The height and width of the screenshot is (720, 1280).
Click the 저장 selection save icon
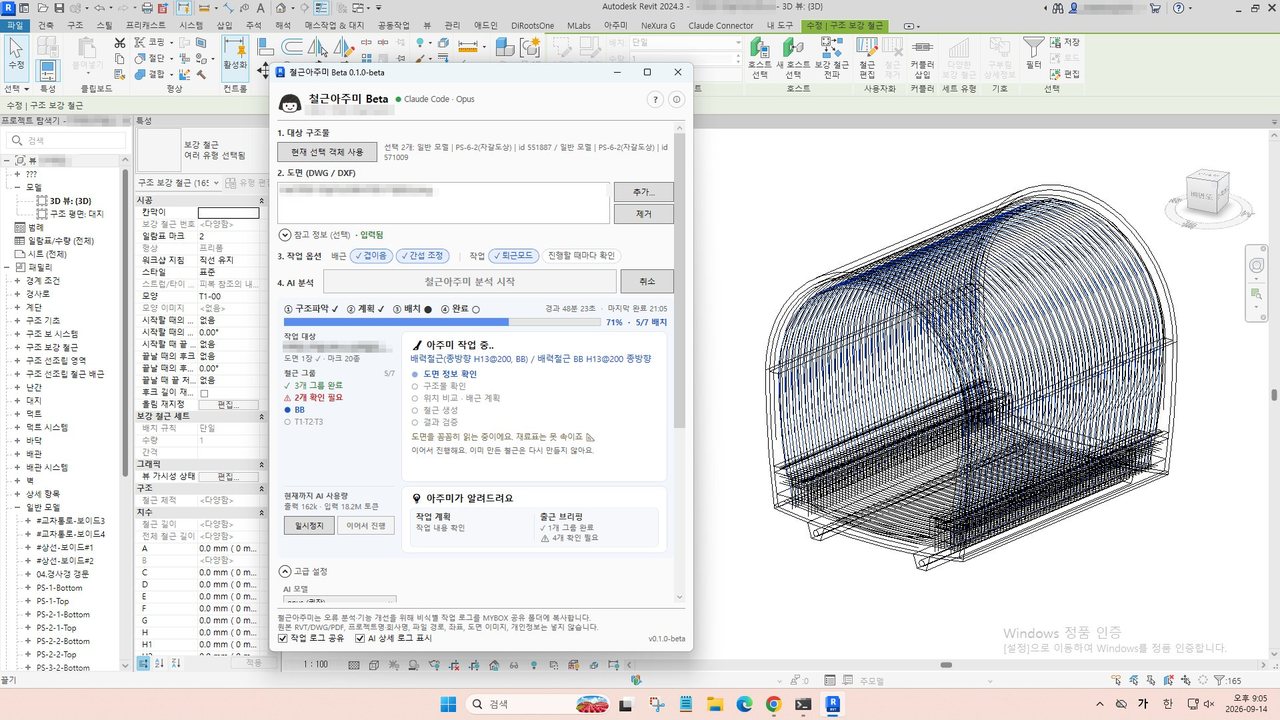(1065, 42)
